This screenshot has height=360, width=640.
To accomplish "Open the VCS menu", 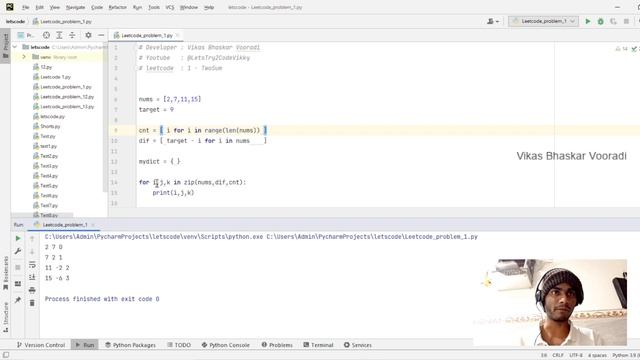I will coord(170,7).
